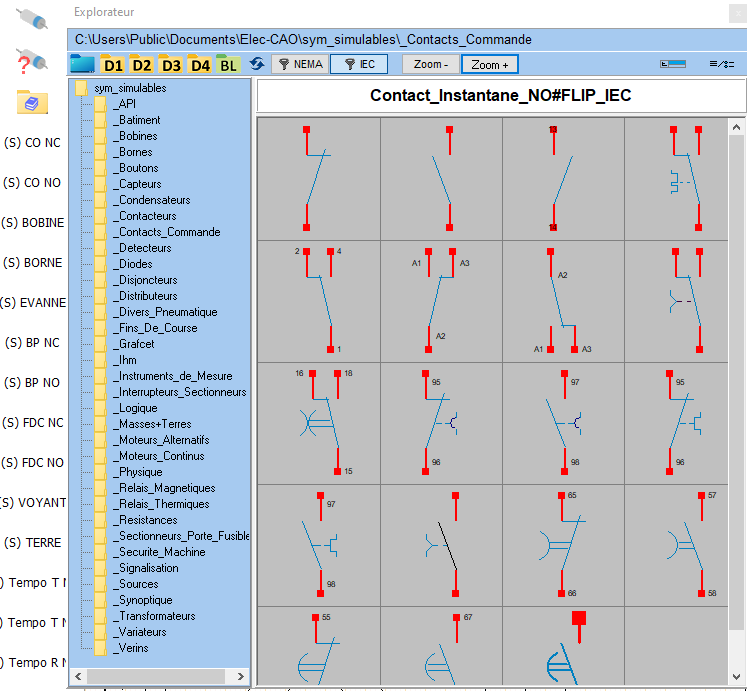
Task: Click the blue root folder icon
Action: (x=83, y=65)
